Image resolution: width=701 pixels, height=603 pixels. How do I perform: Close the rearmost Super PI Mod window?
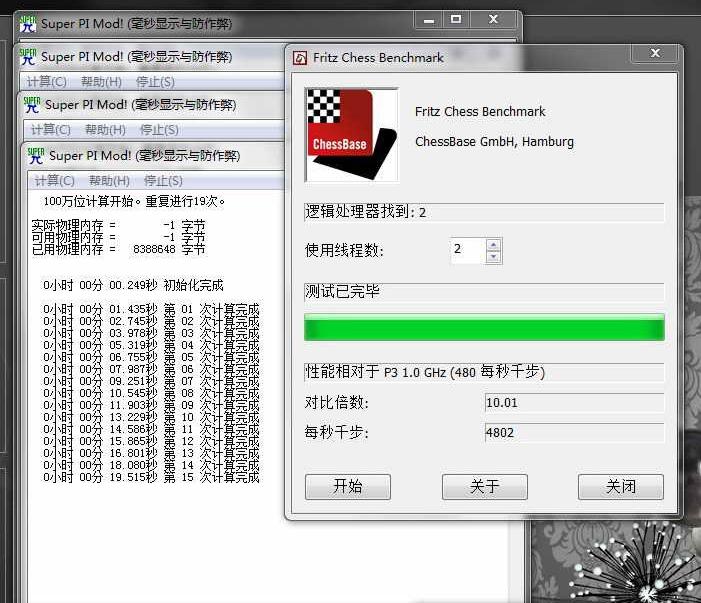494,20
